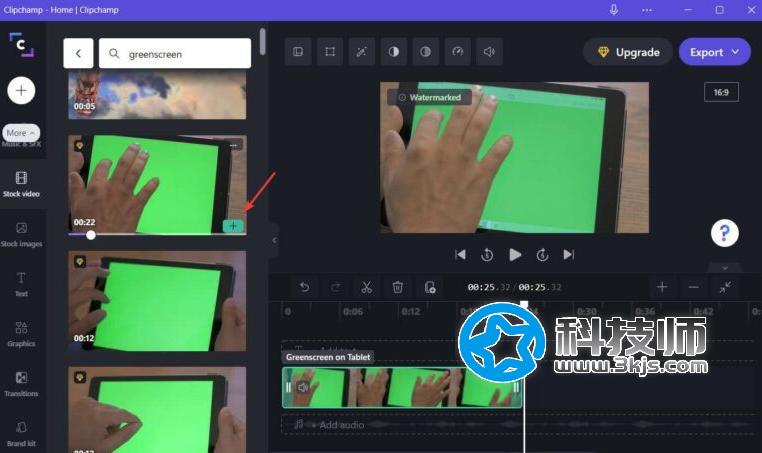Open the Layout tool
The width and height of the screenshot is (762, 453).
(x=298, y=52)
